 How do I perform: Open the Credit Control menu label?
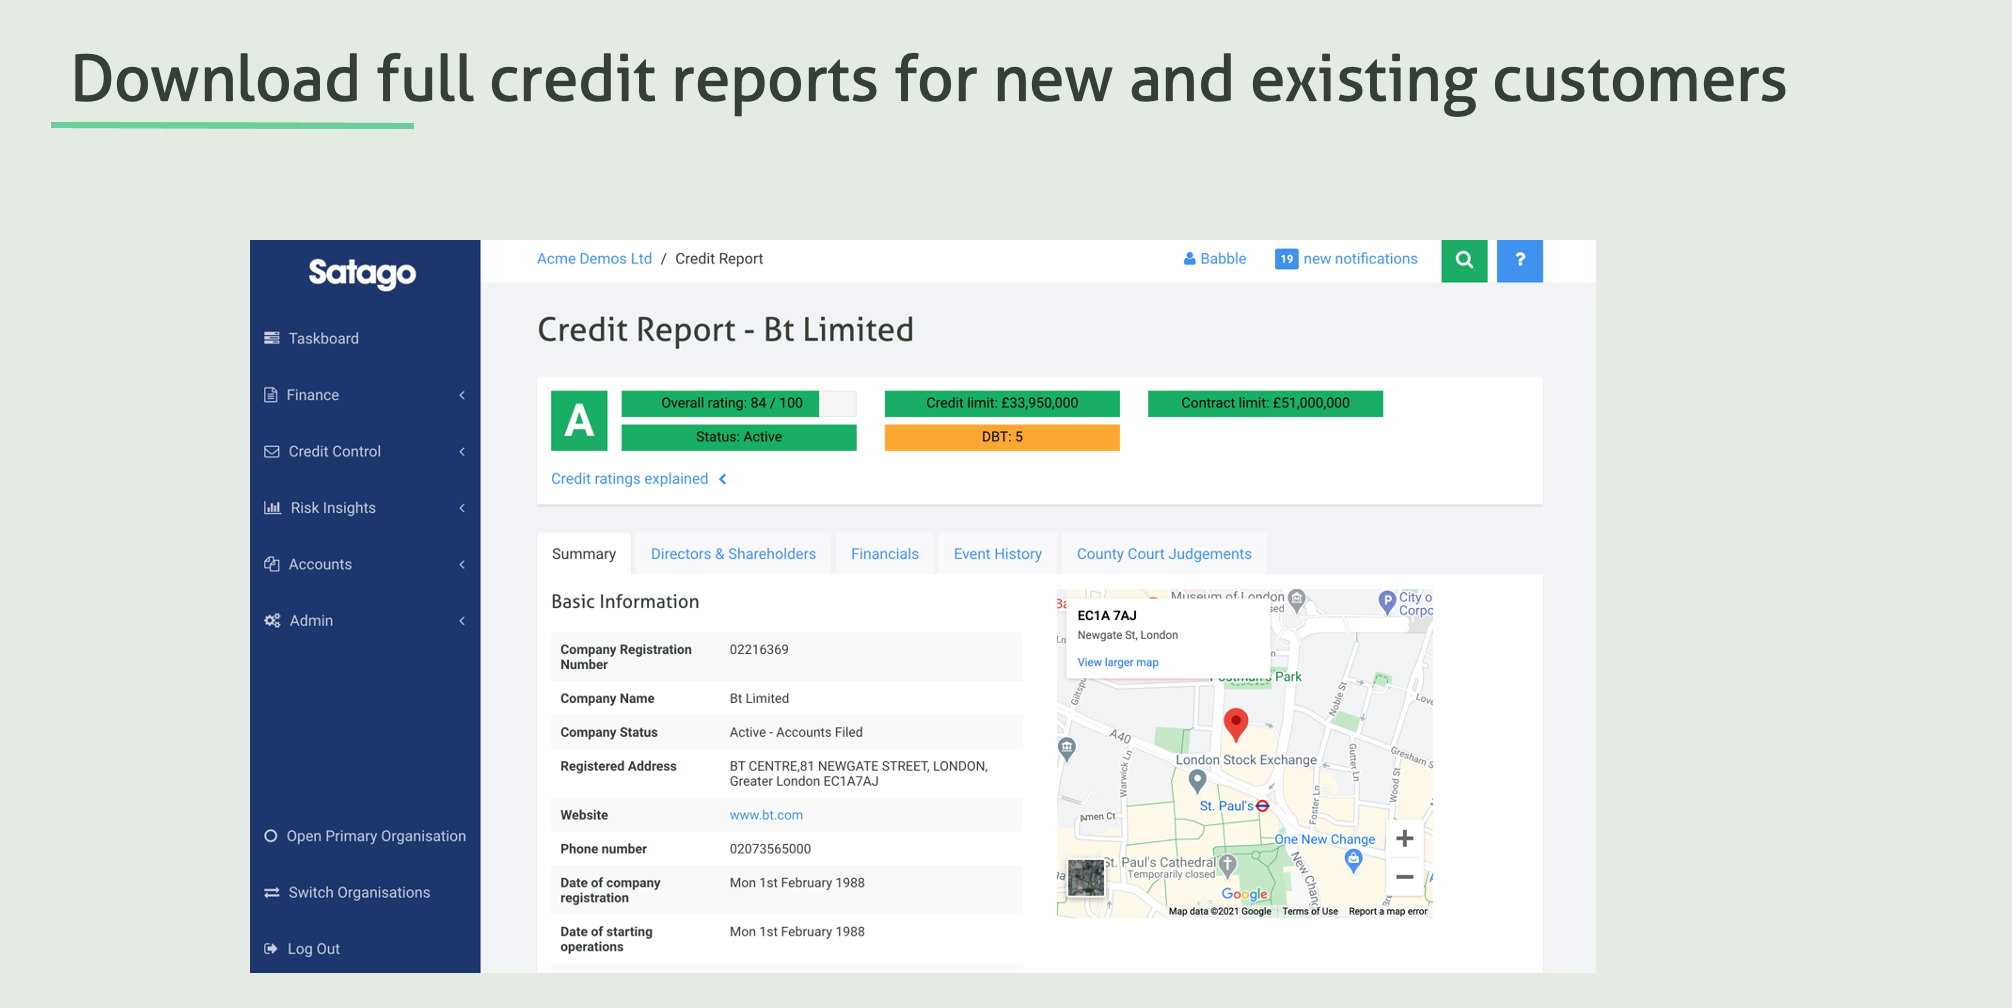(335, 452)
